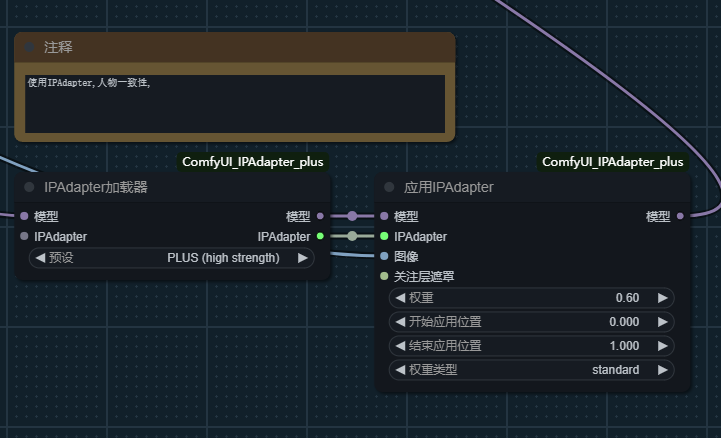
Task: Increase 开始应用位置 with right arrow
Action: (663, 322)
